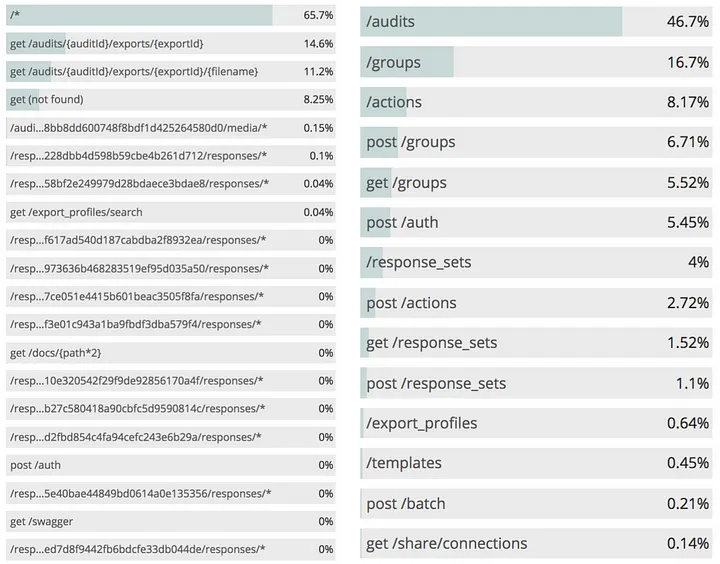
Task: Select the get /swagger row
Action: point(171,522)
